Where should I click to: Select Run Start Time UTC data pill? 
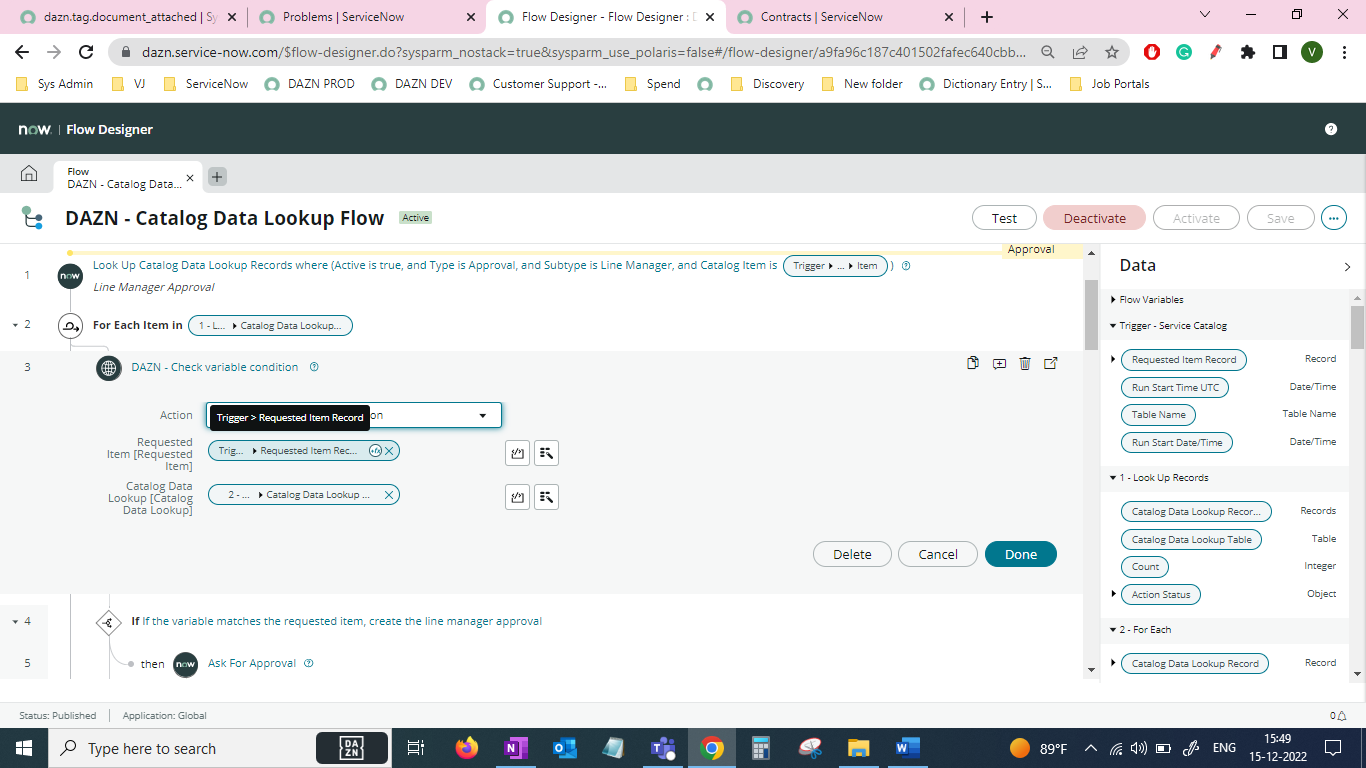[1175, 387]
